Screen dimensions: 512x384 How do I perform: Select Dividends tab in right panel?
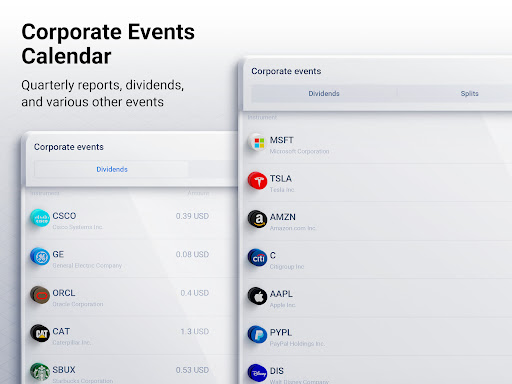click(324, 94)
